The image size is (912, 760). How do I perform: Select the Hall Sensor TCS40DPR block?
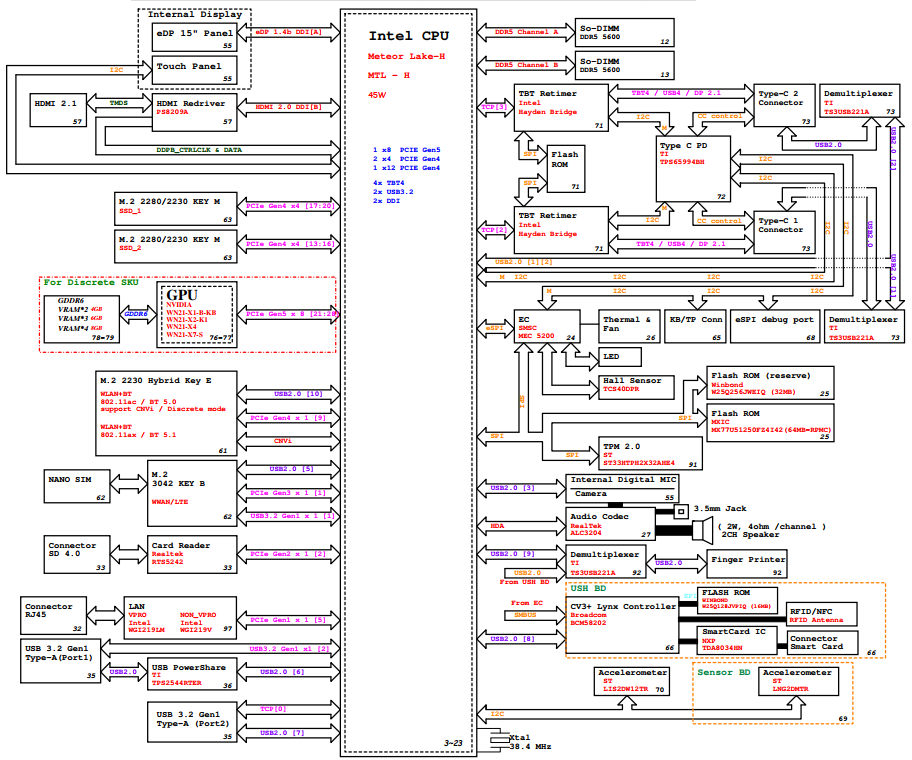[636, 387]
